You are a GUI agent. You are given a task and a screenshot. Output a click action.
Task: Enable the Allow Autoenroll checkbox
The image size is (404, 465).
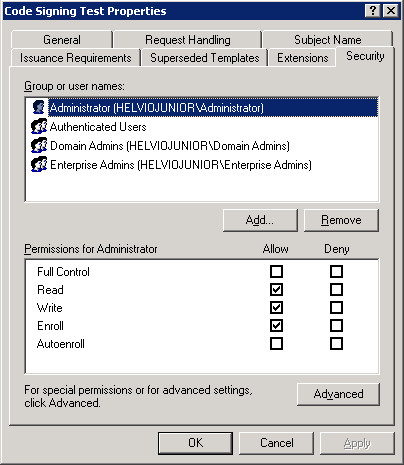(x=276, y=344)
